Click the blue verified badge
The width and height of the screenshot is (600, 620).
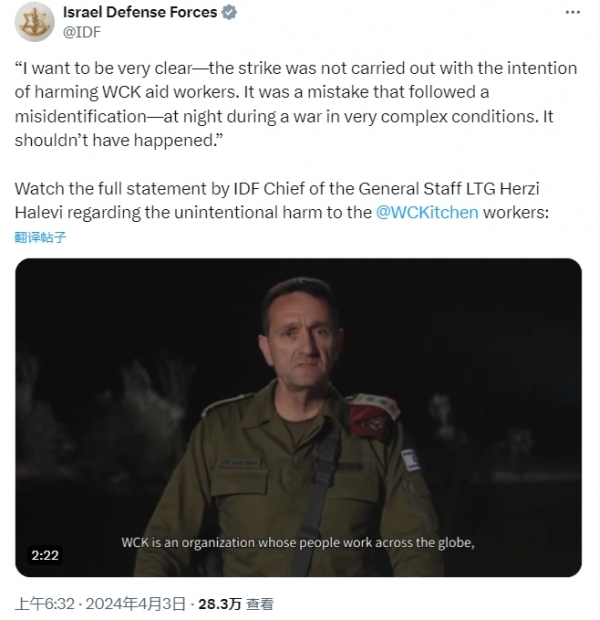(229, 12)
